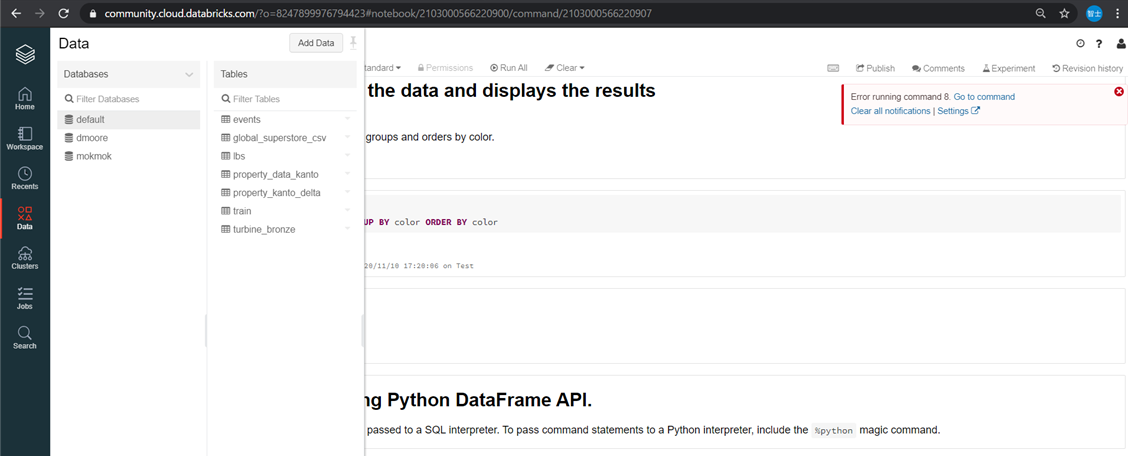Viewport: 1128px width, 456px height.
Task: Open the global_superstore_csv table
Action: (x=279, y=138)
